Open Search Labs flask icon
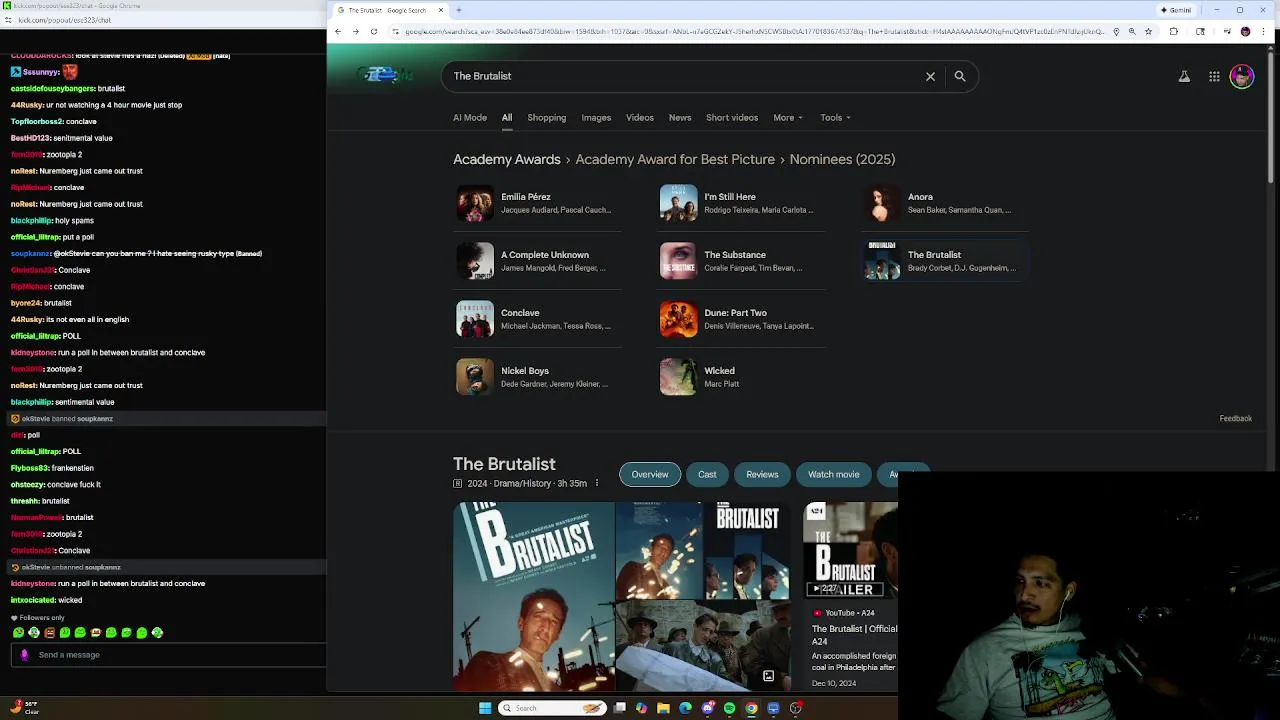This screenshot has width=1280, height=720. 1184,76
